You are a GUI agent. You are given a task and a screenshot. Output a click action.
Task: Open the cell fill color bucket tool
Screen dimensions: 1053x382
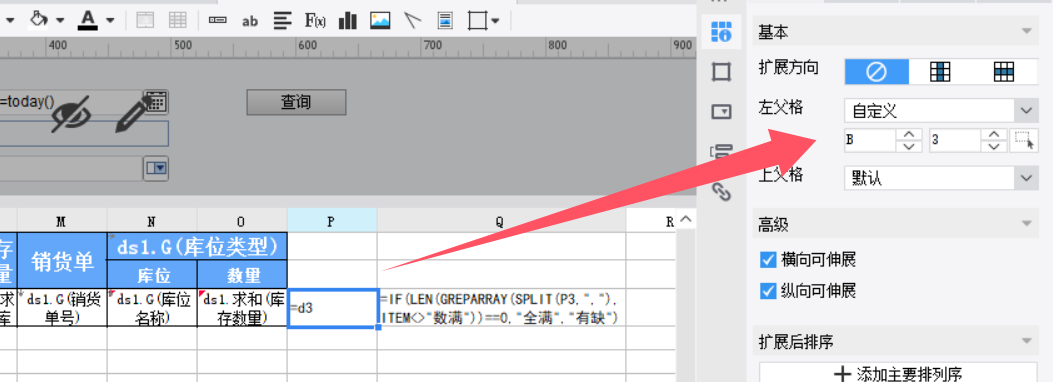coord(38,20)
